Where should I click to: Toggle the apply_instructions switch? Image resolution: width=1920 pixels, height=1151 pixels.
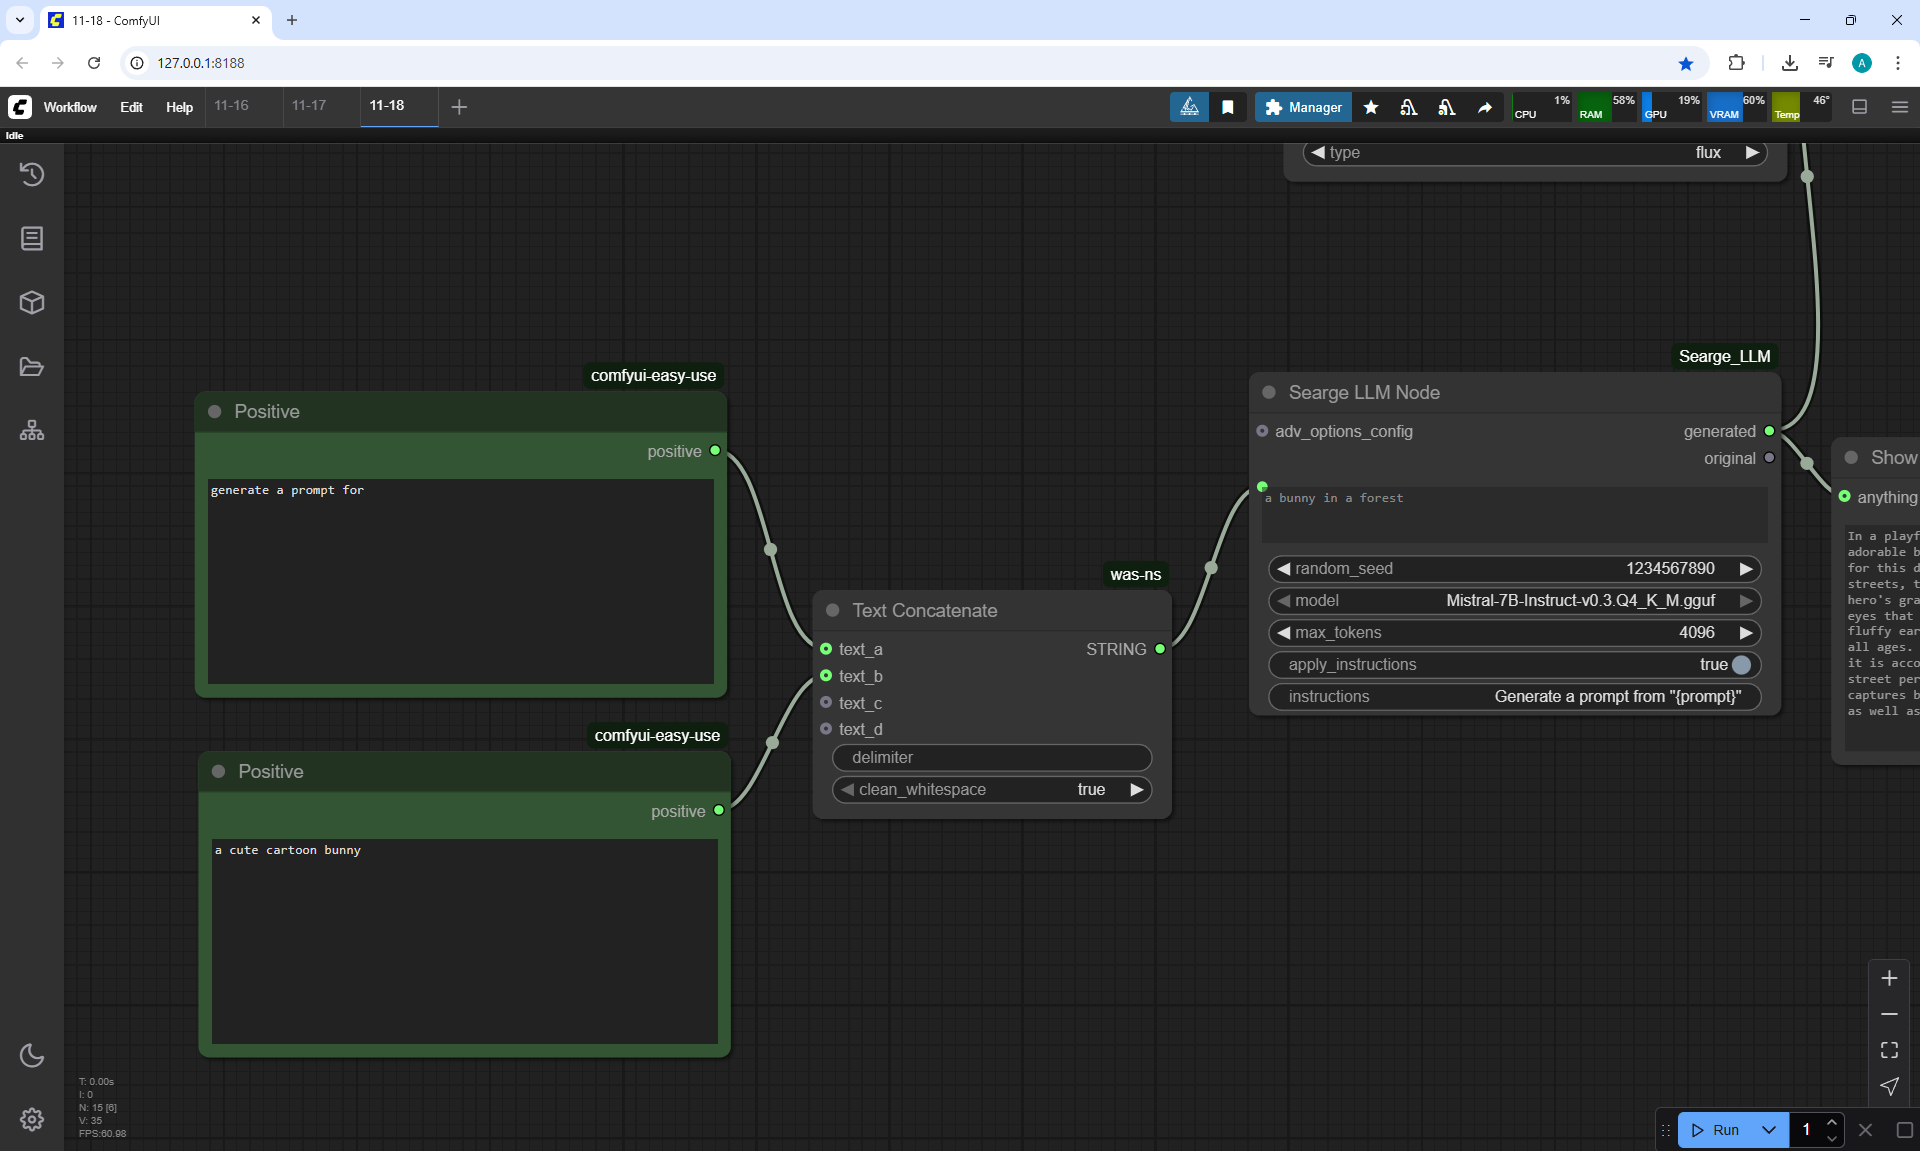point(1740,665)
